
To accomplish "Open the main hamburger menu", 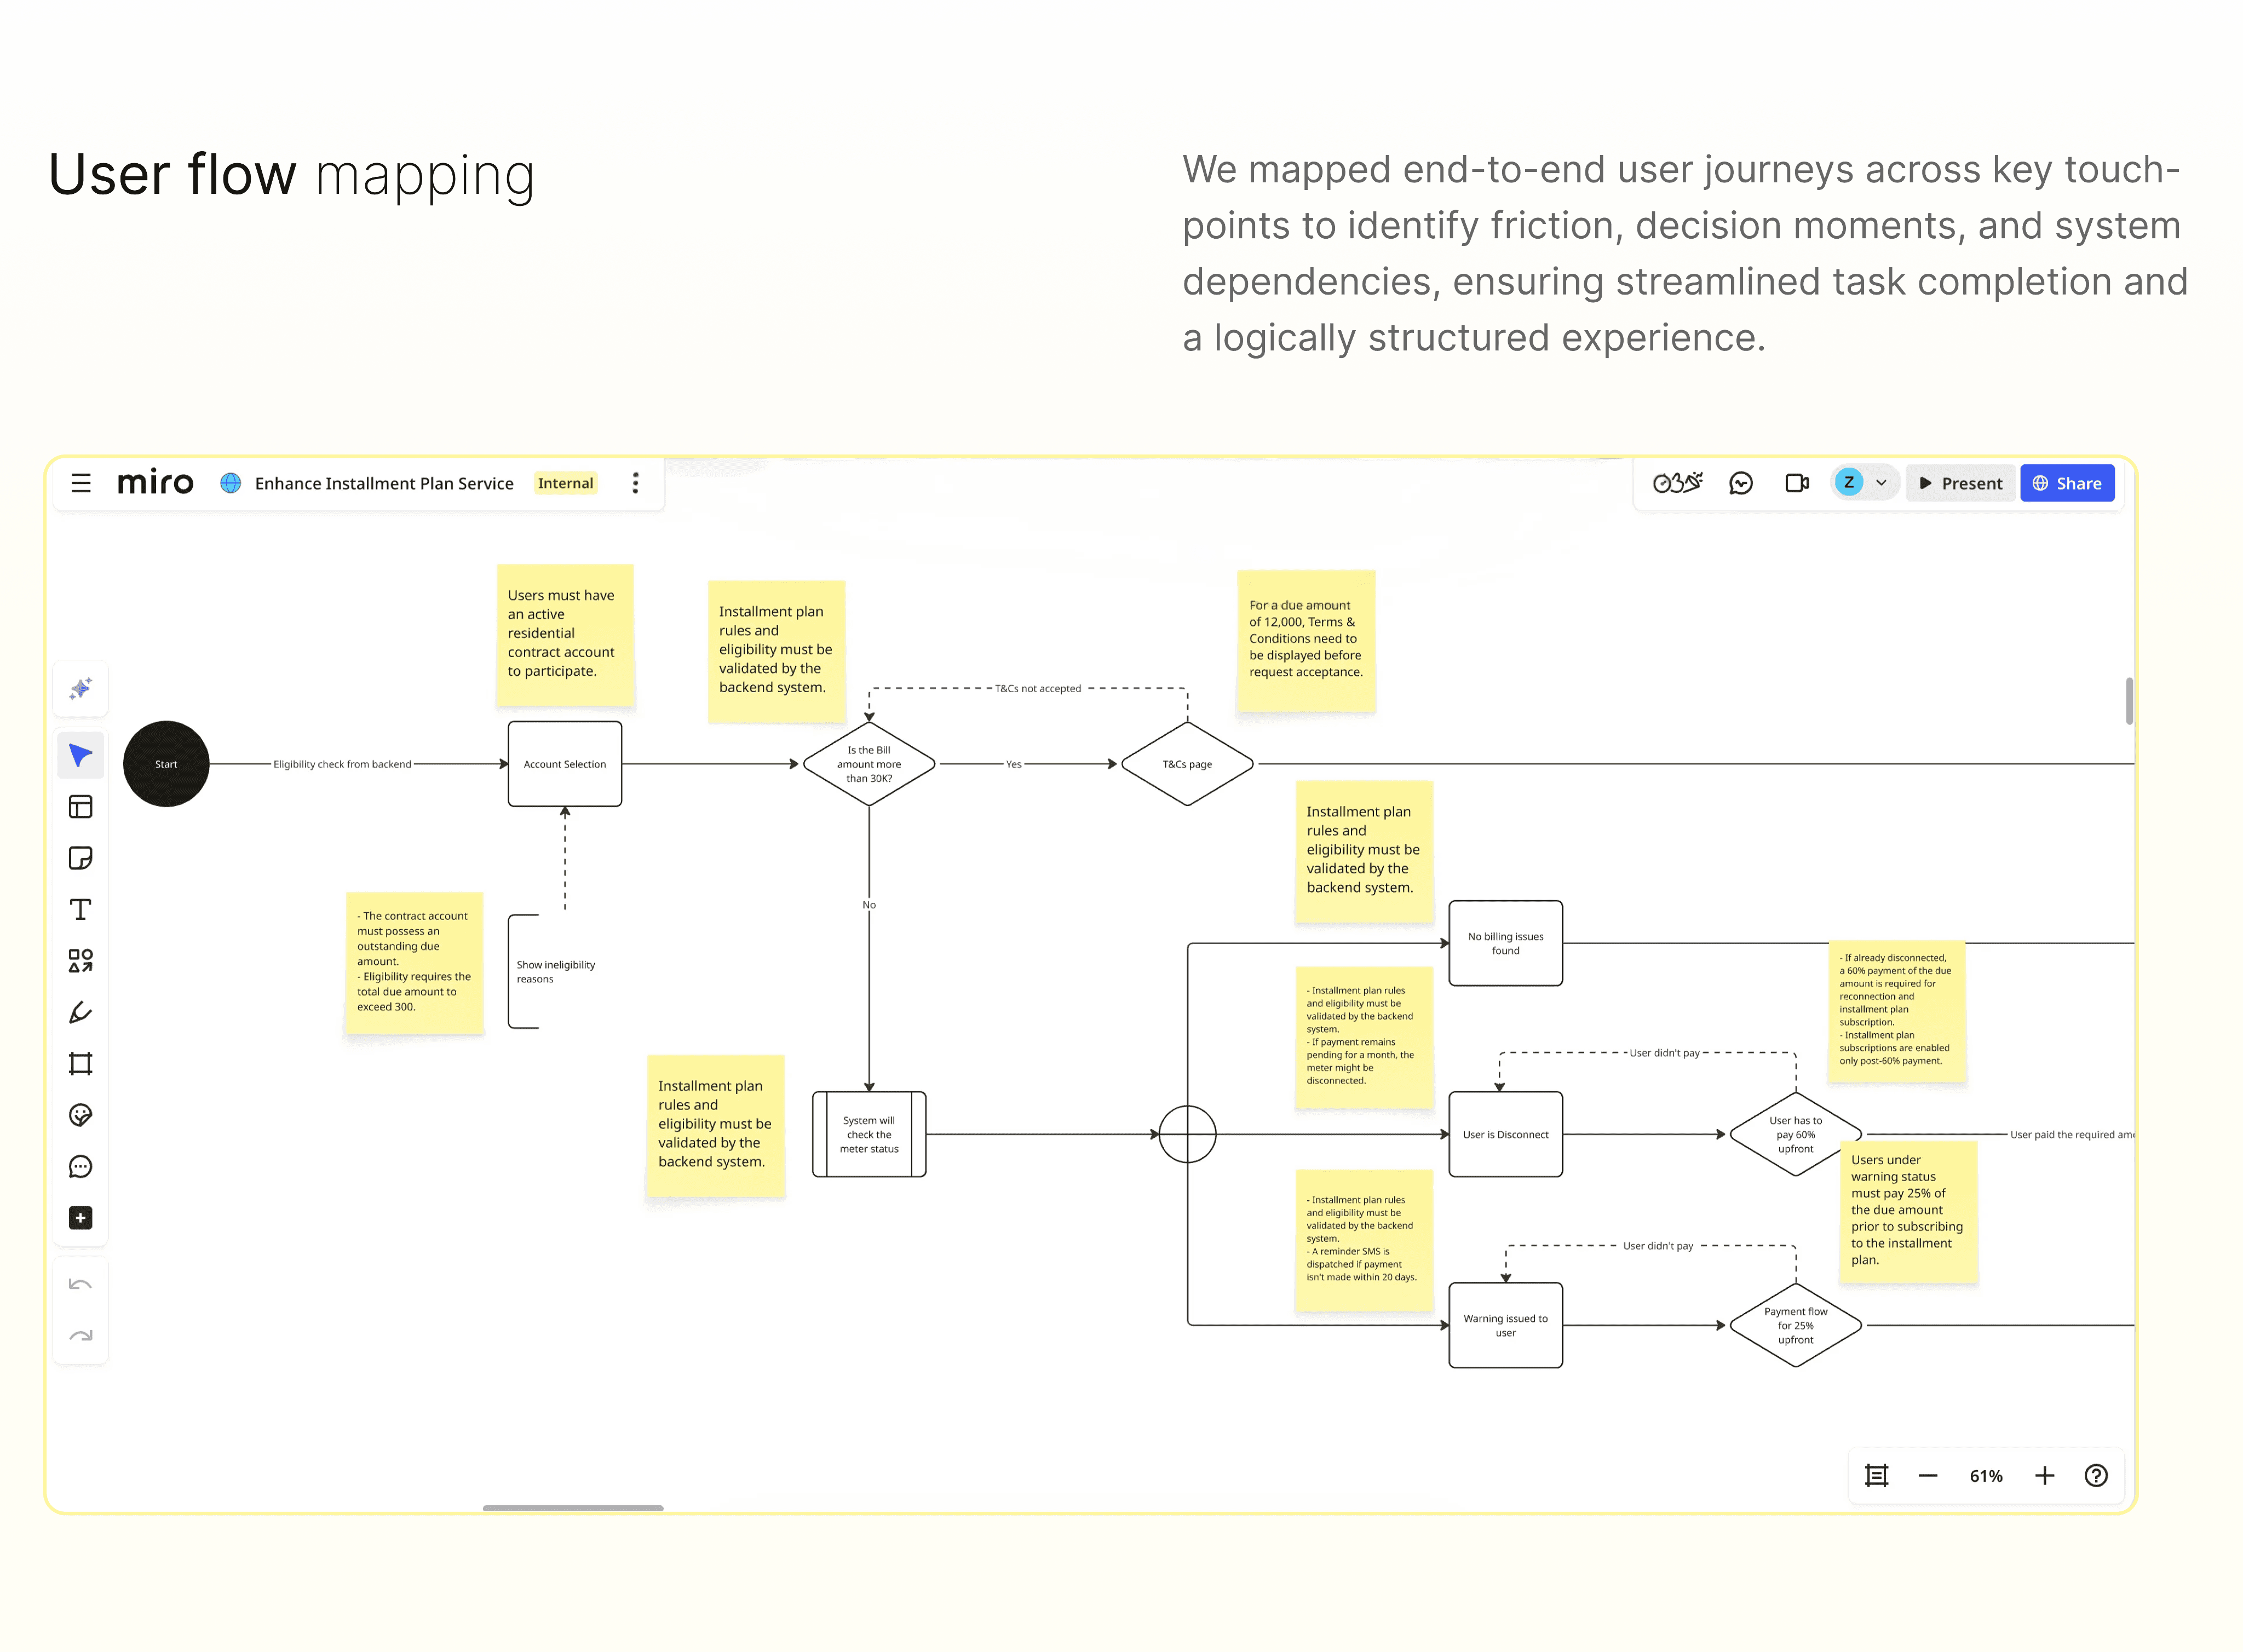I will coord(81,483).
